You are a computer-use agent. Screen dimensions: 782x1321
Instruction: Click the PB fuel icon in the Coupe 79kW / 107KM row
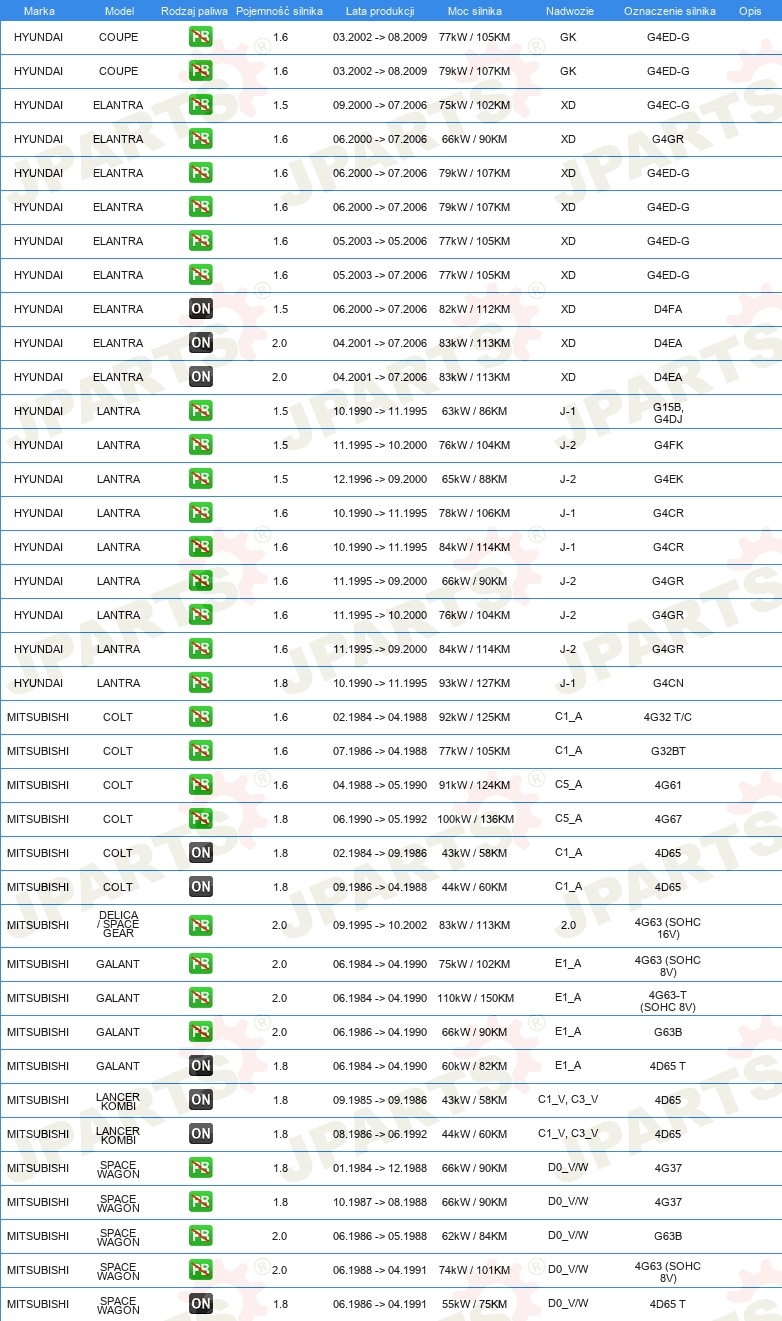201,71
